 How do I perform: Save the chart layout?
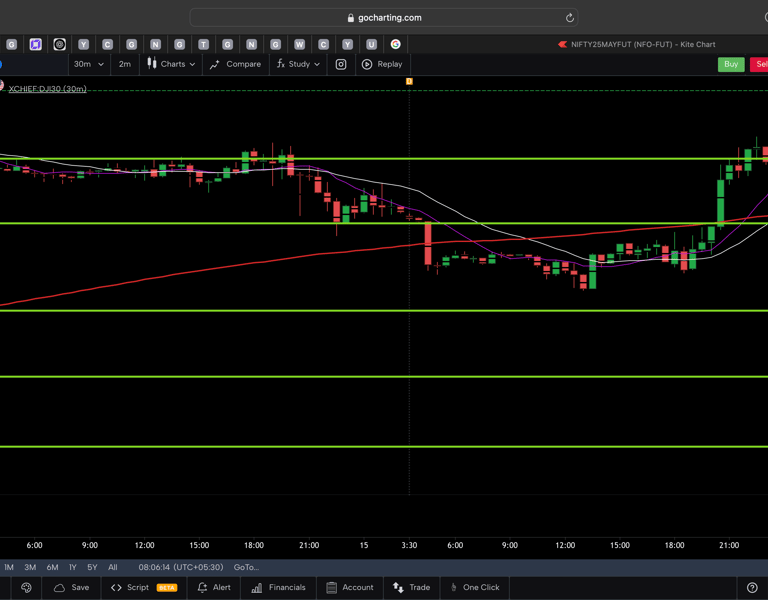(72, 588)
